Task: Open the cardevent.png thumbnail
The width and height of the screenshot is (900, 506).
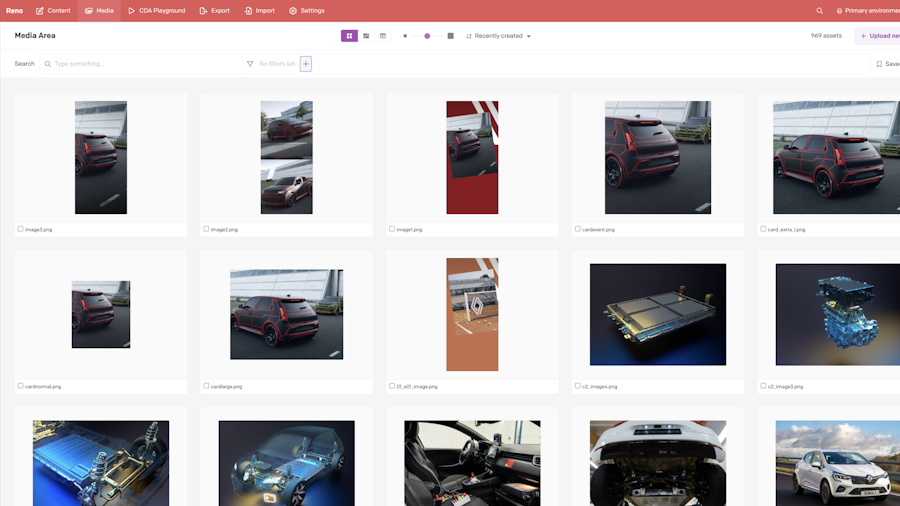Action: tap(657, 157)
